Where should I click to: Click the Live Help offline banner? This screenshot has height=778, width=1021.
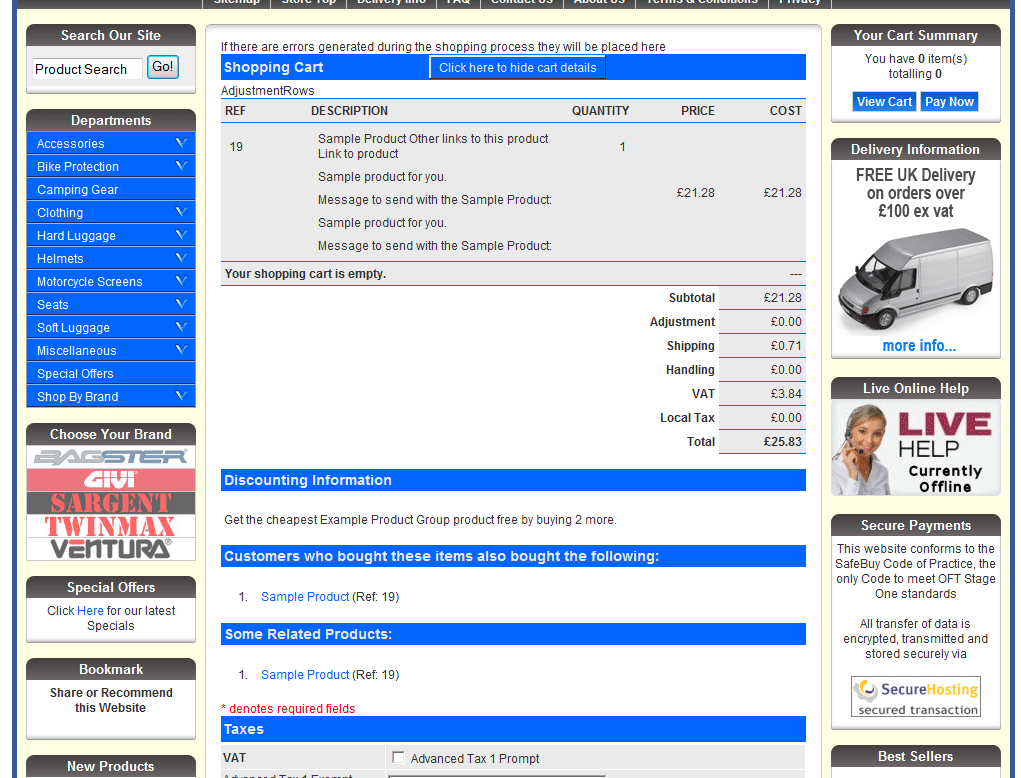915,448
